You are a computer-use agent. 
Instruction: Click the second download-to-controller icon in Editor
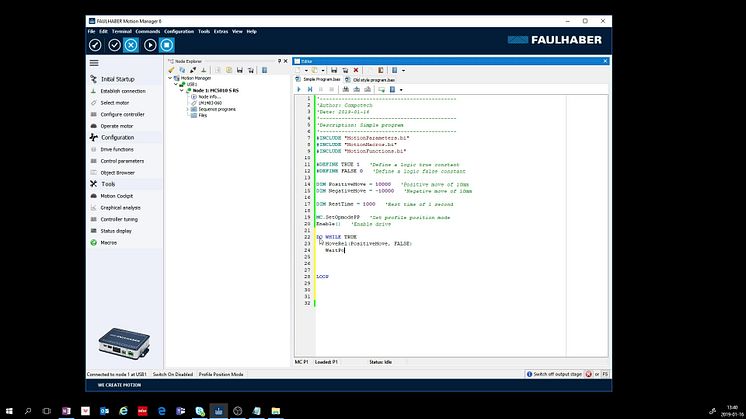coord(357,89)
